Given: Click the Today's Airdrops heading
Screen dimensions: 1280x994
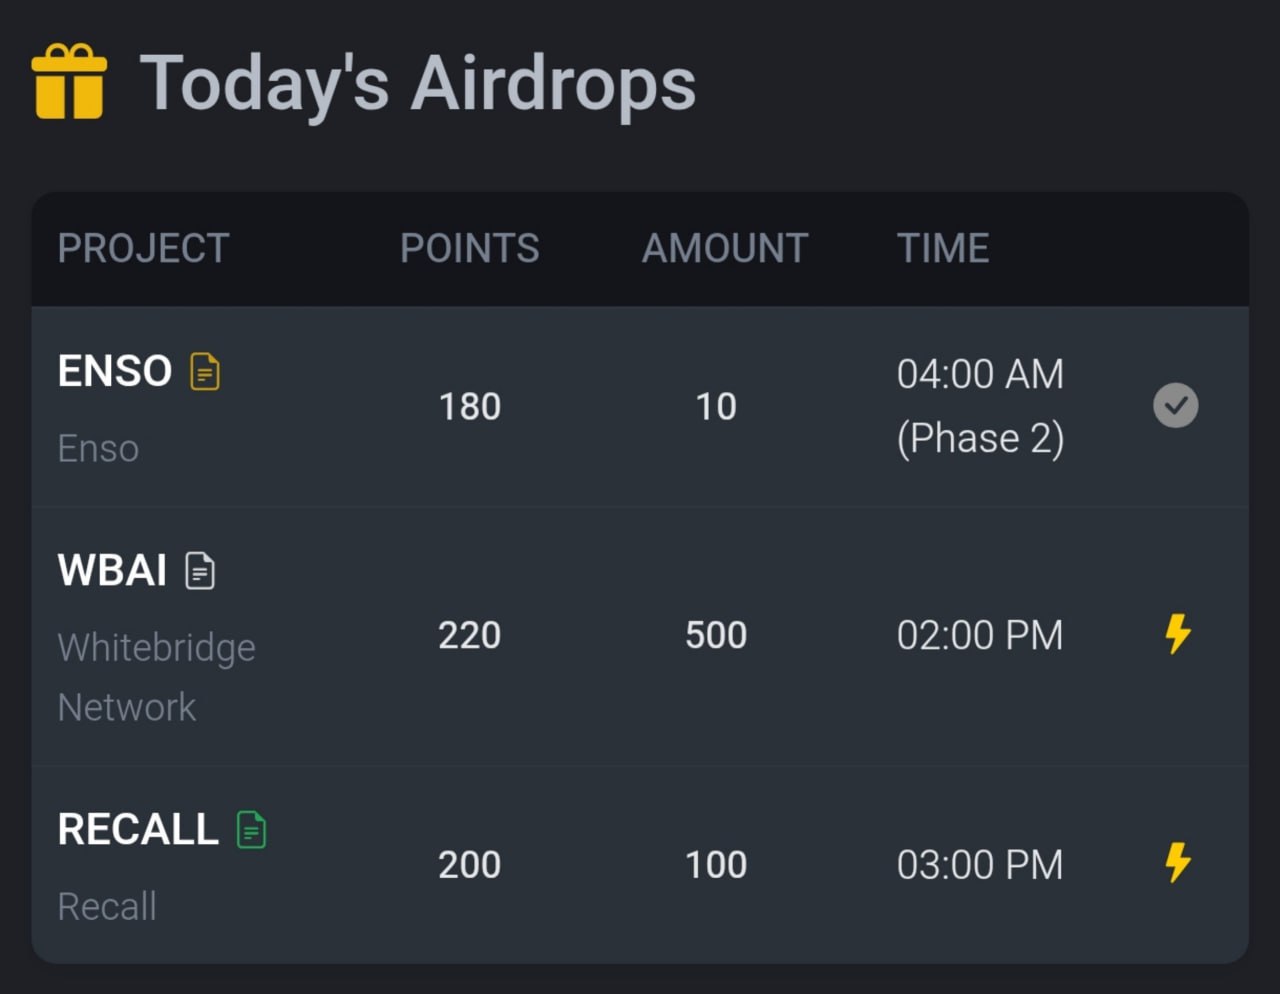Looking at the screenshot, I should point(417,84).
